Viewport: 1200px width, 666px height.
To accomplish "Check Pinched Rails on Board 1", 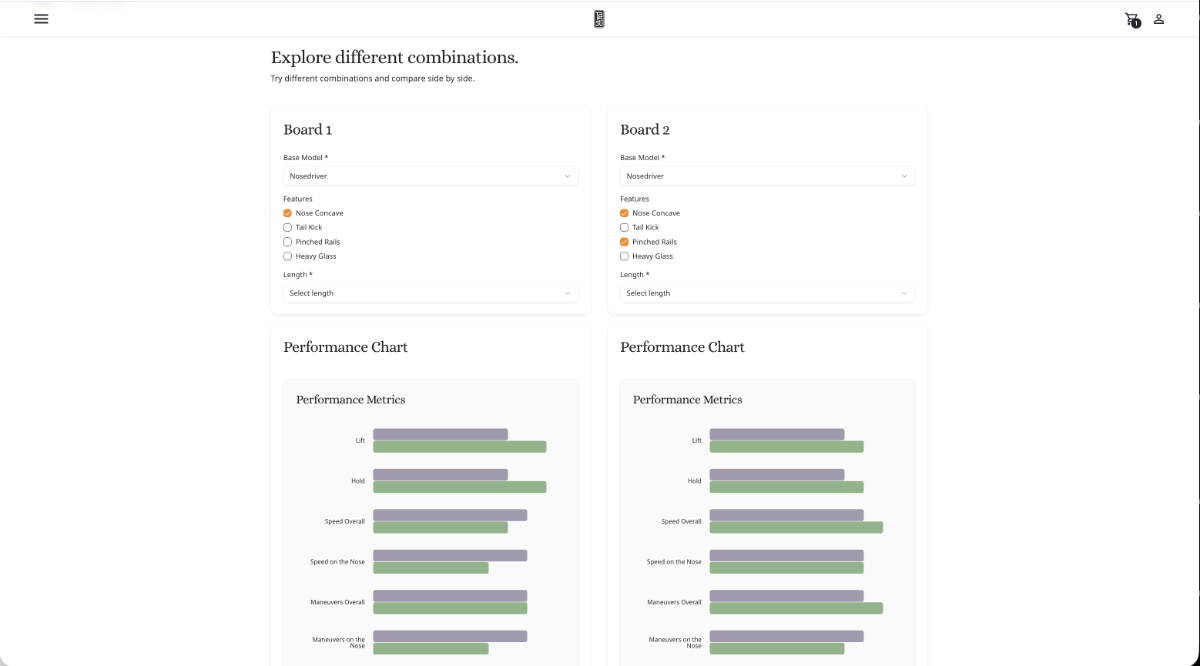I will click(287, 241).
